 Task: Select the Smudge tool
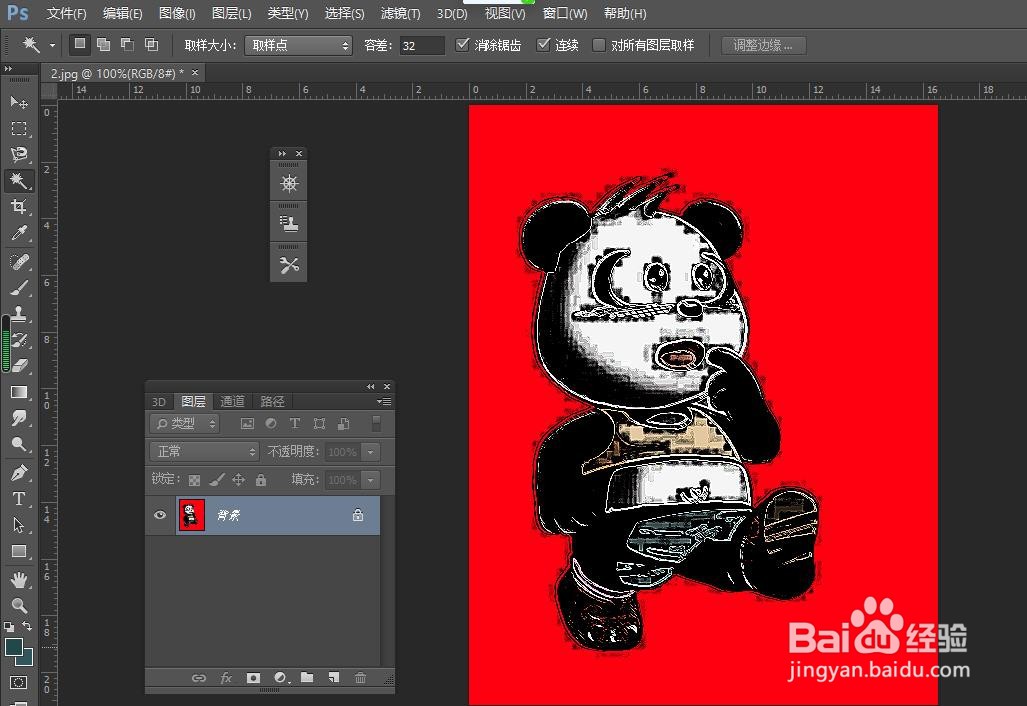19,418
